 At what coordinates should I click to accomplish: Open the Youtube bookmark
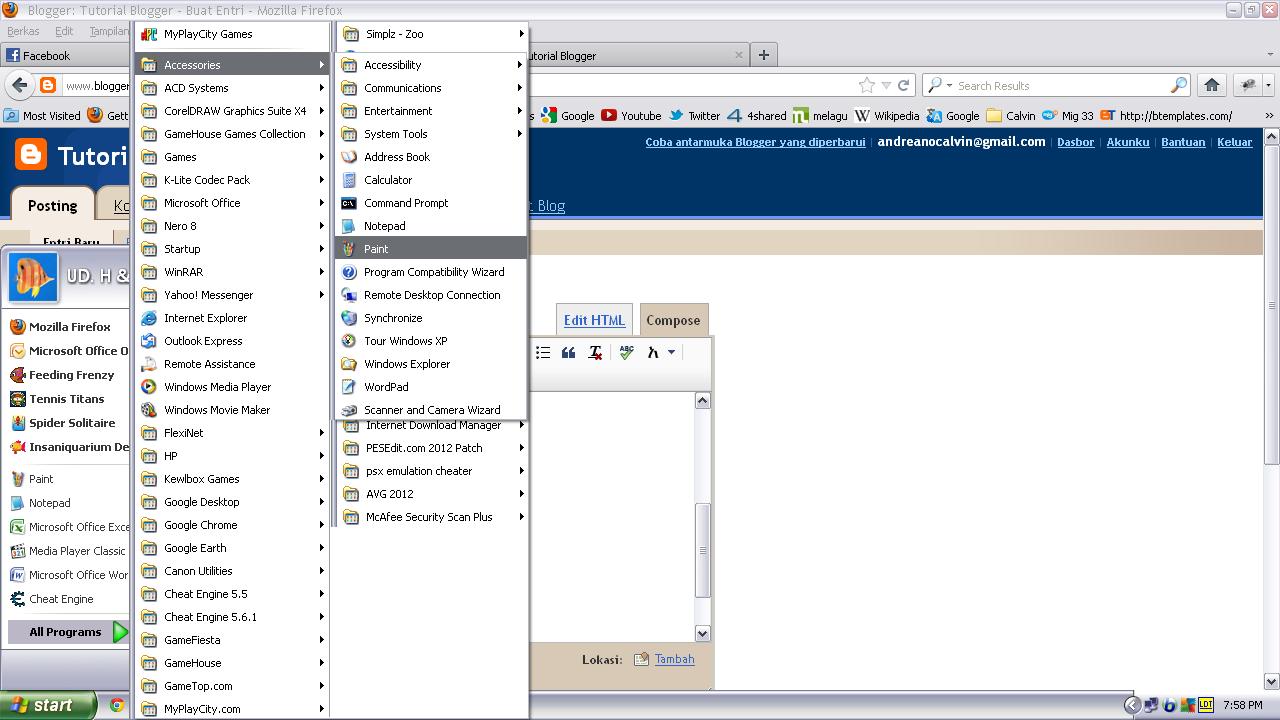[631, 116]
